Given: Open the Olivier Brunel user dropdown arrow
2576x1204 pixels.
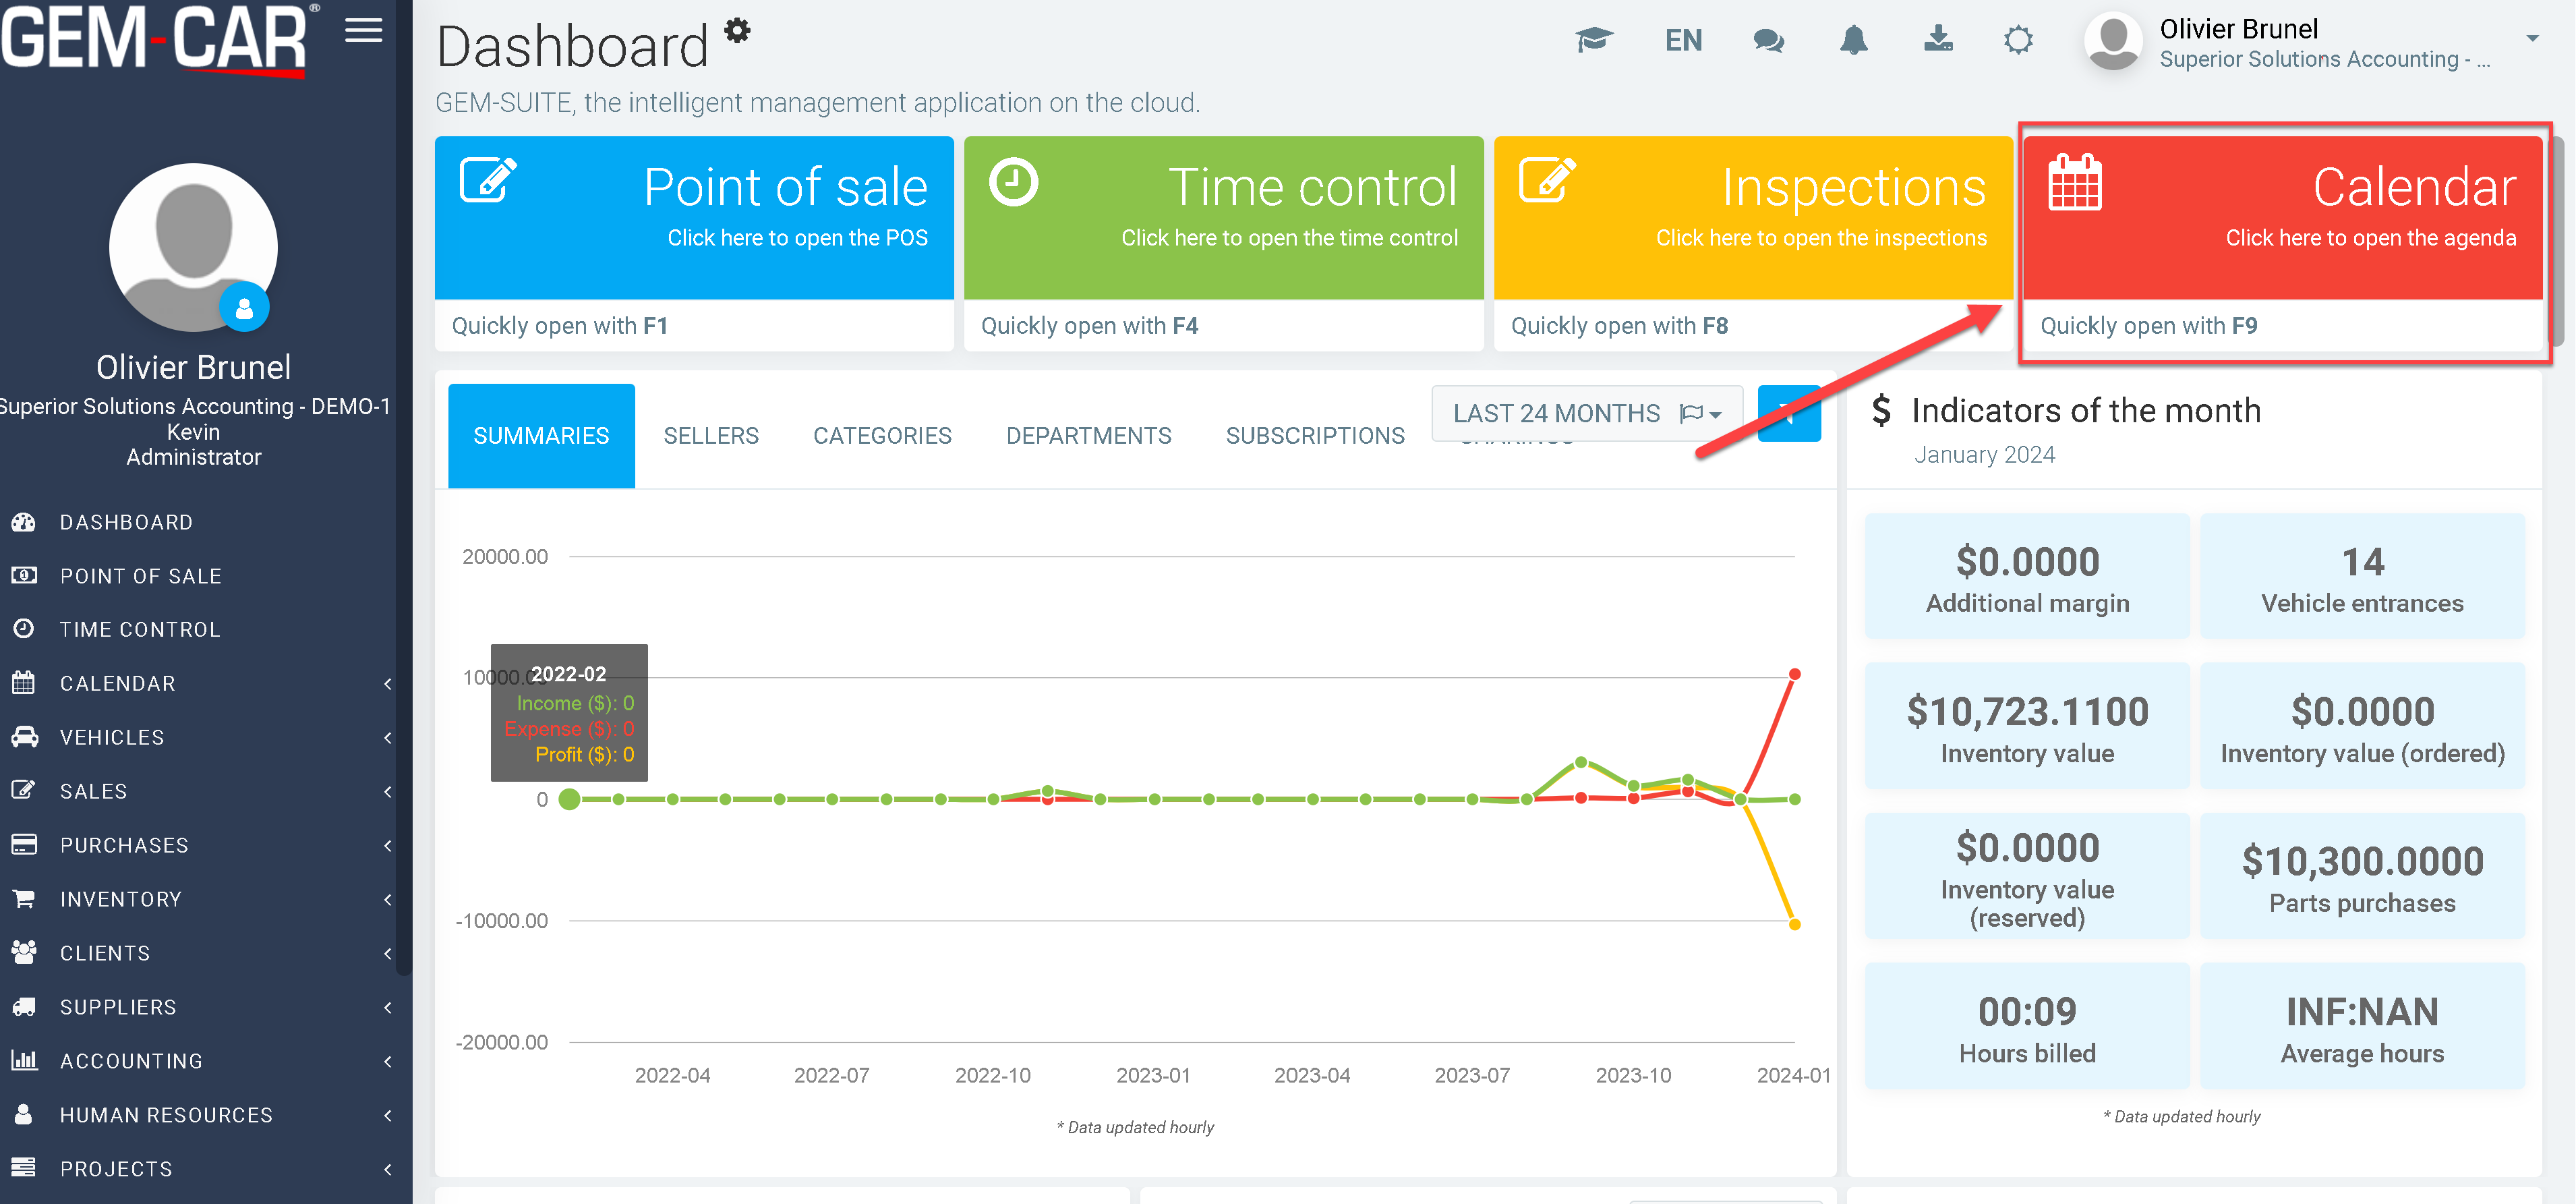Looking at the screenshot, I should click(x=2532, y=39).
